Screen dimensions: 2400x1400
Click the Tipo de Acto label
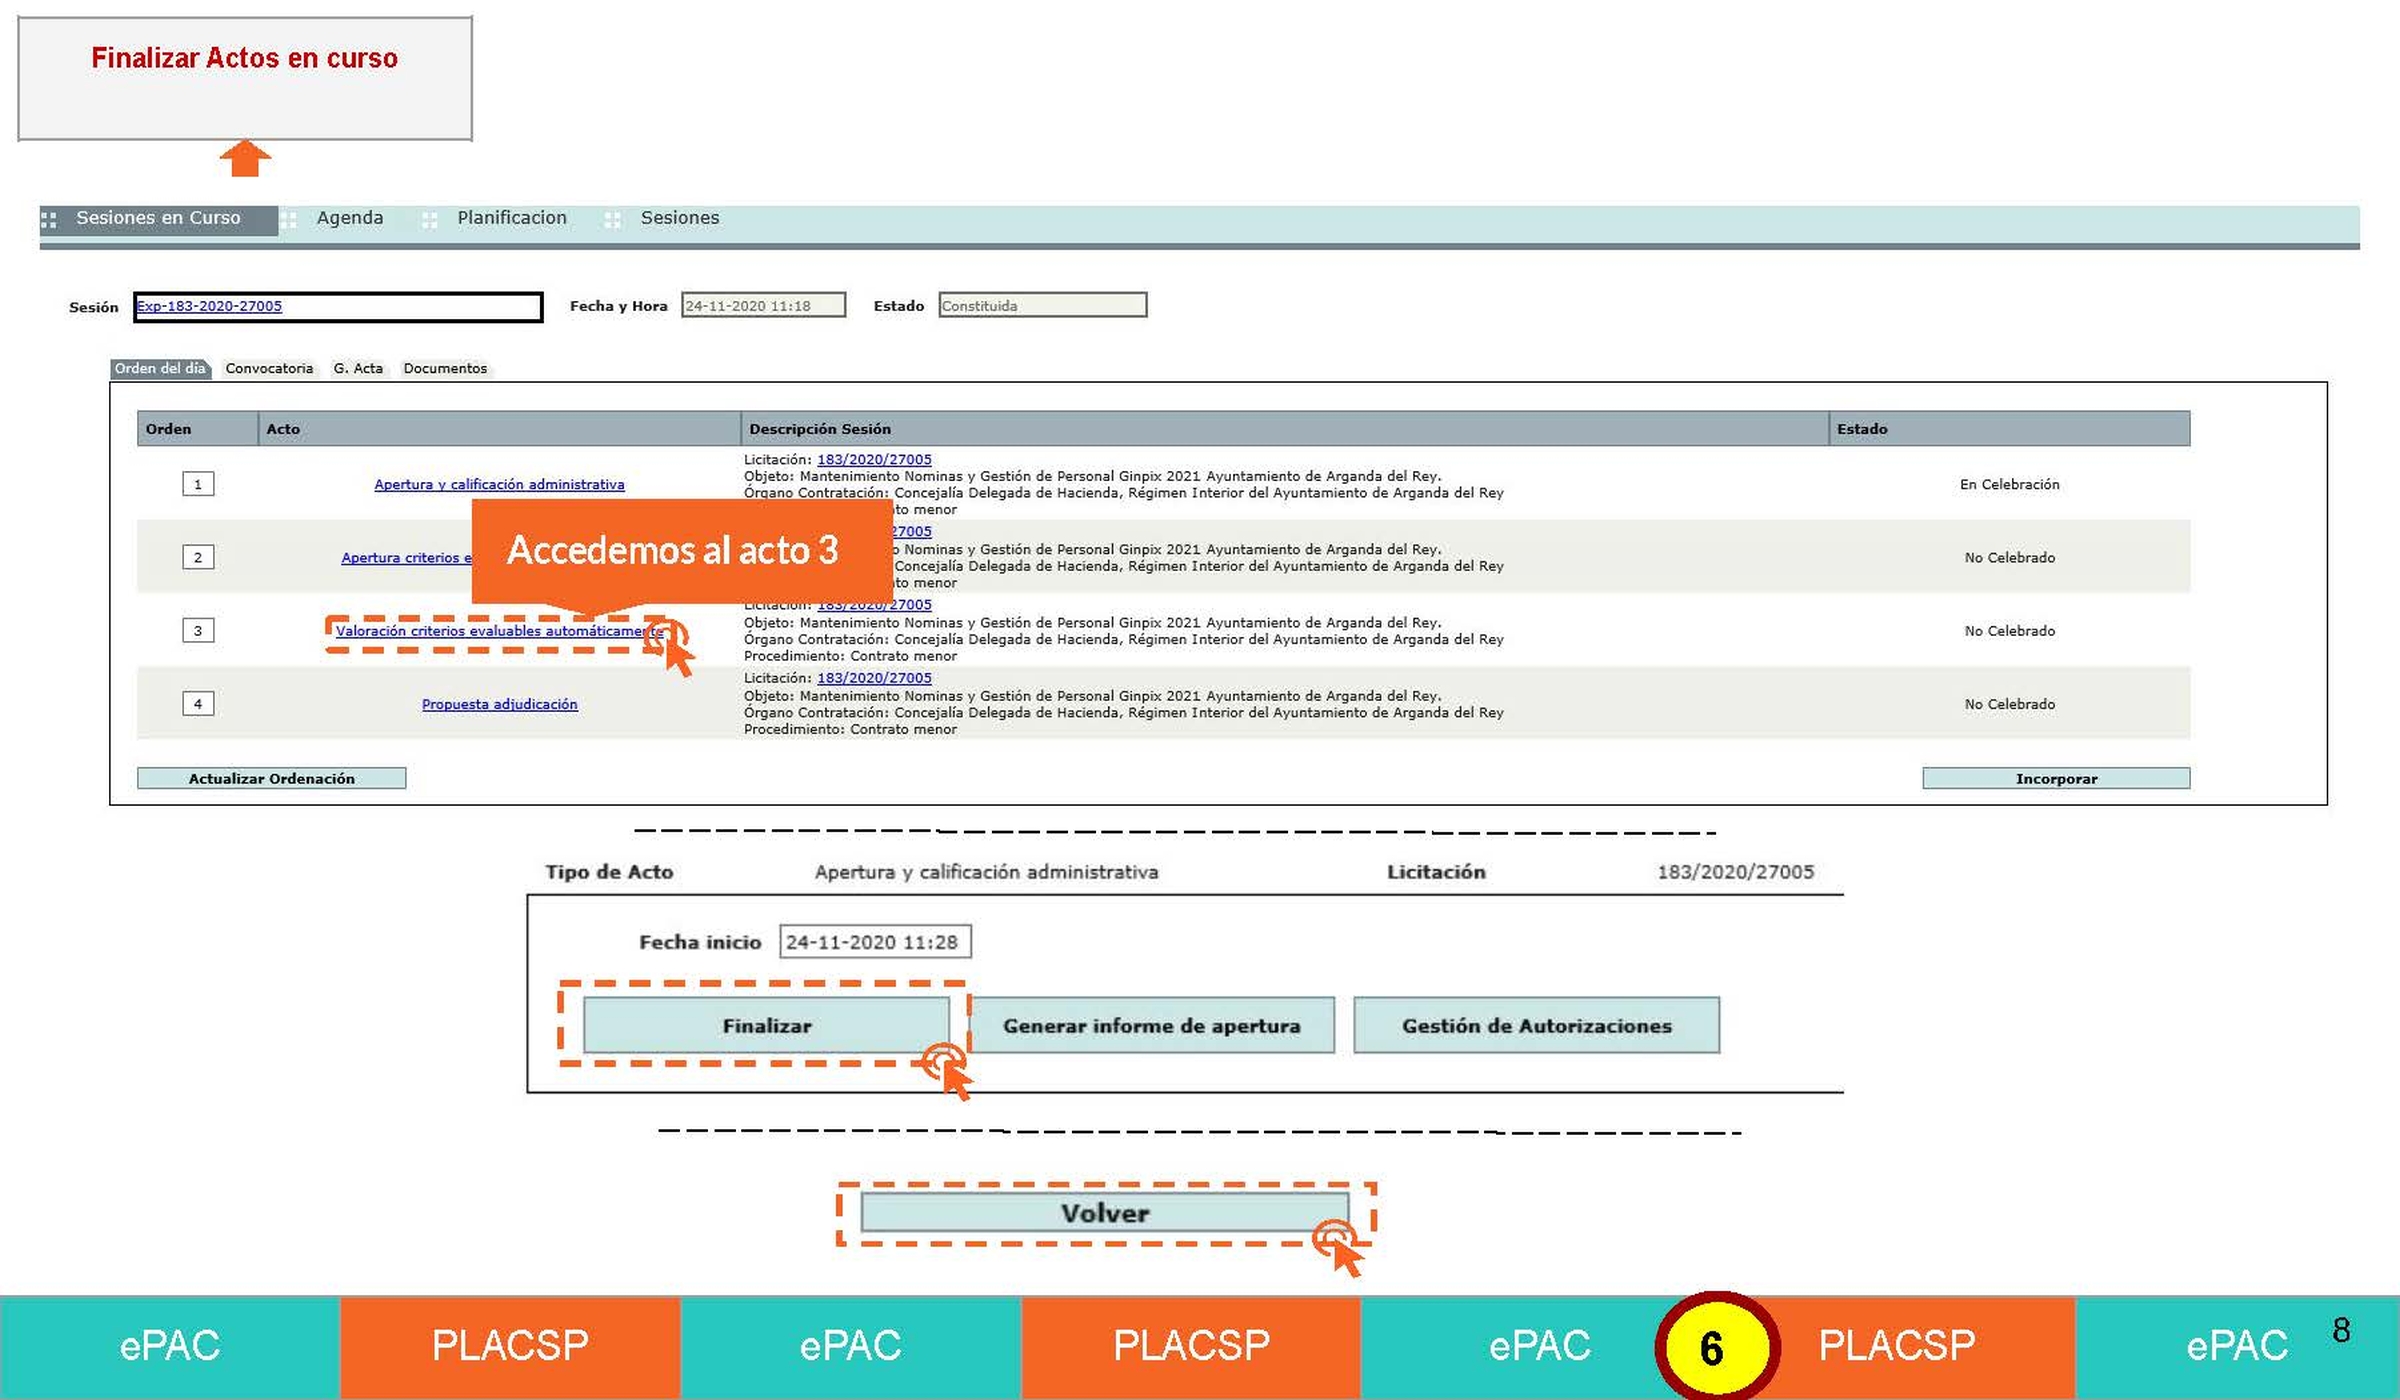pyautogui.click(x=609, y=871)
